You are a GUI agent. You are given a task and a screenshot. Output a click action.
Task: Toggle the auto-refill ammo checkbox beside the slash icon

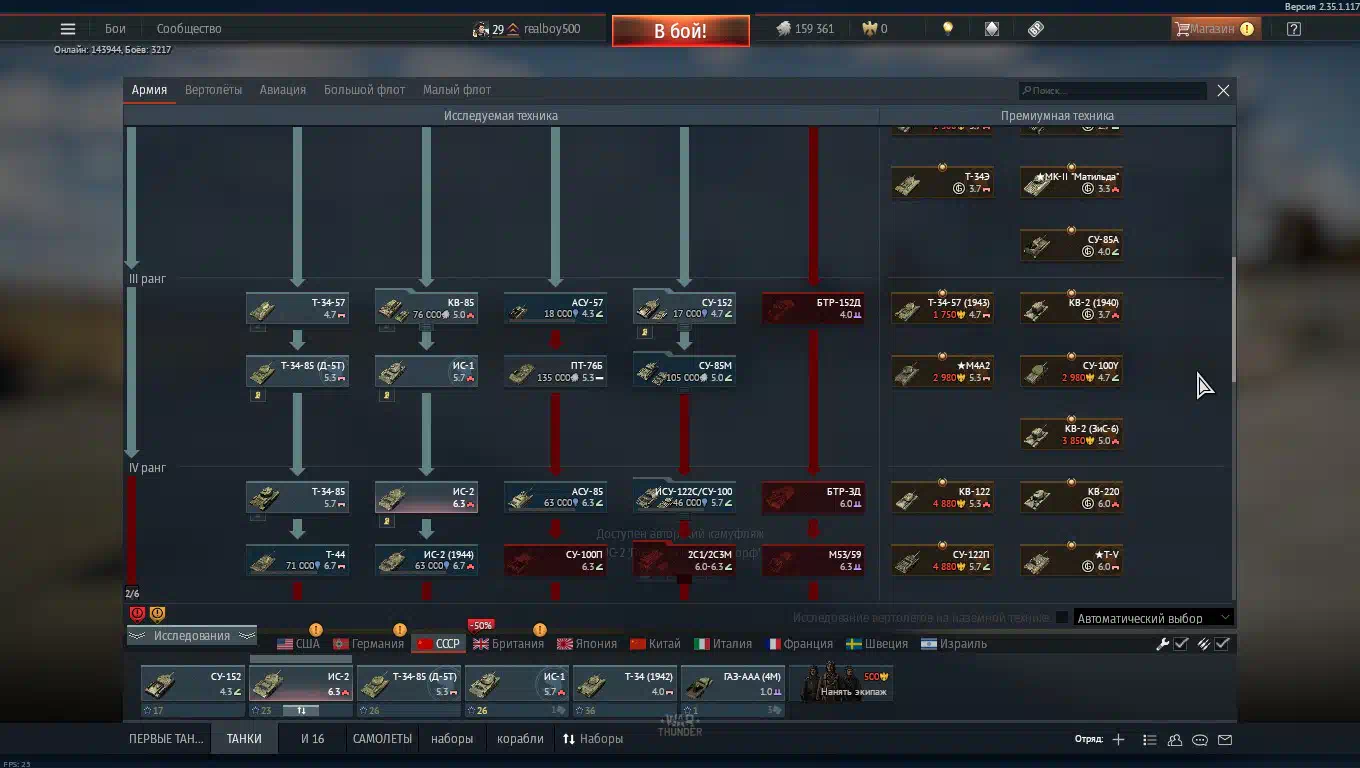point(1222,644)
